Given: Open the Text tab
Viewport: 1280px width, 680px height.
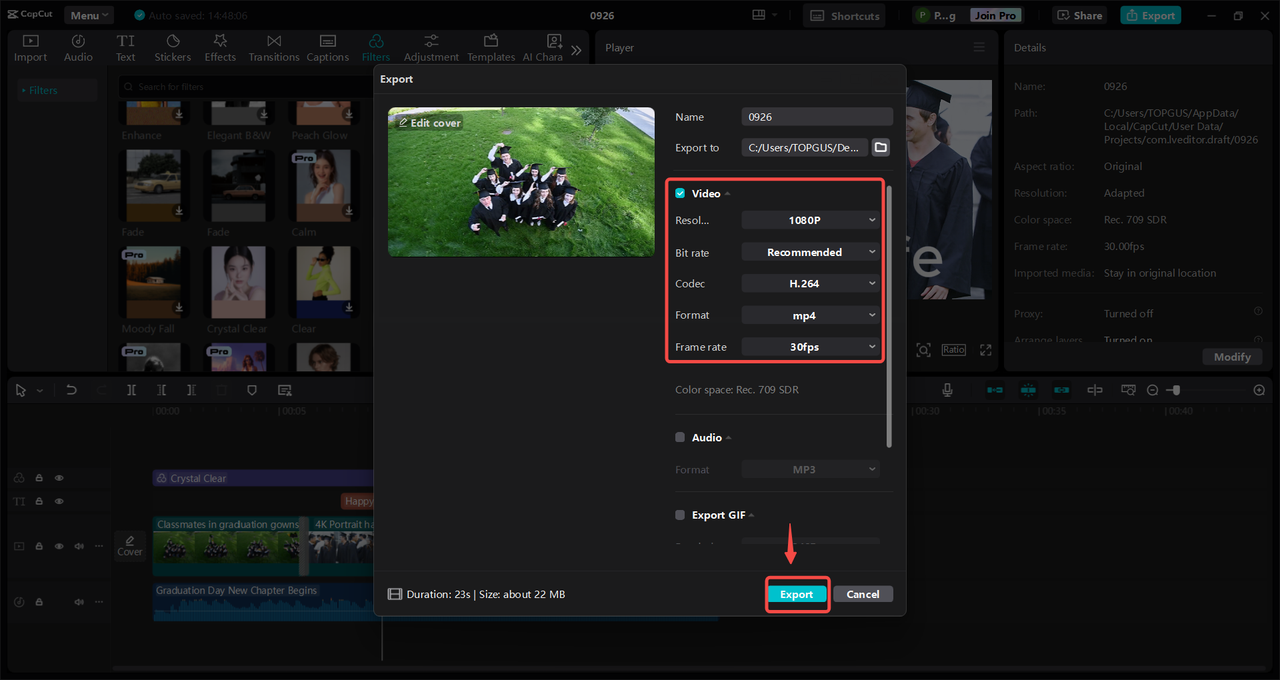Looking at the screenshot, I should 125,48.
